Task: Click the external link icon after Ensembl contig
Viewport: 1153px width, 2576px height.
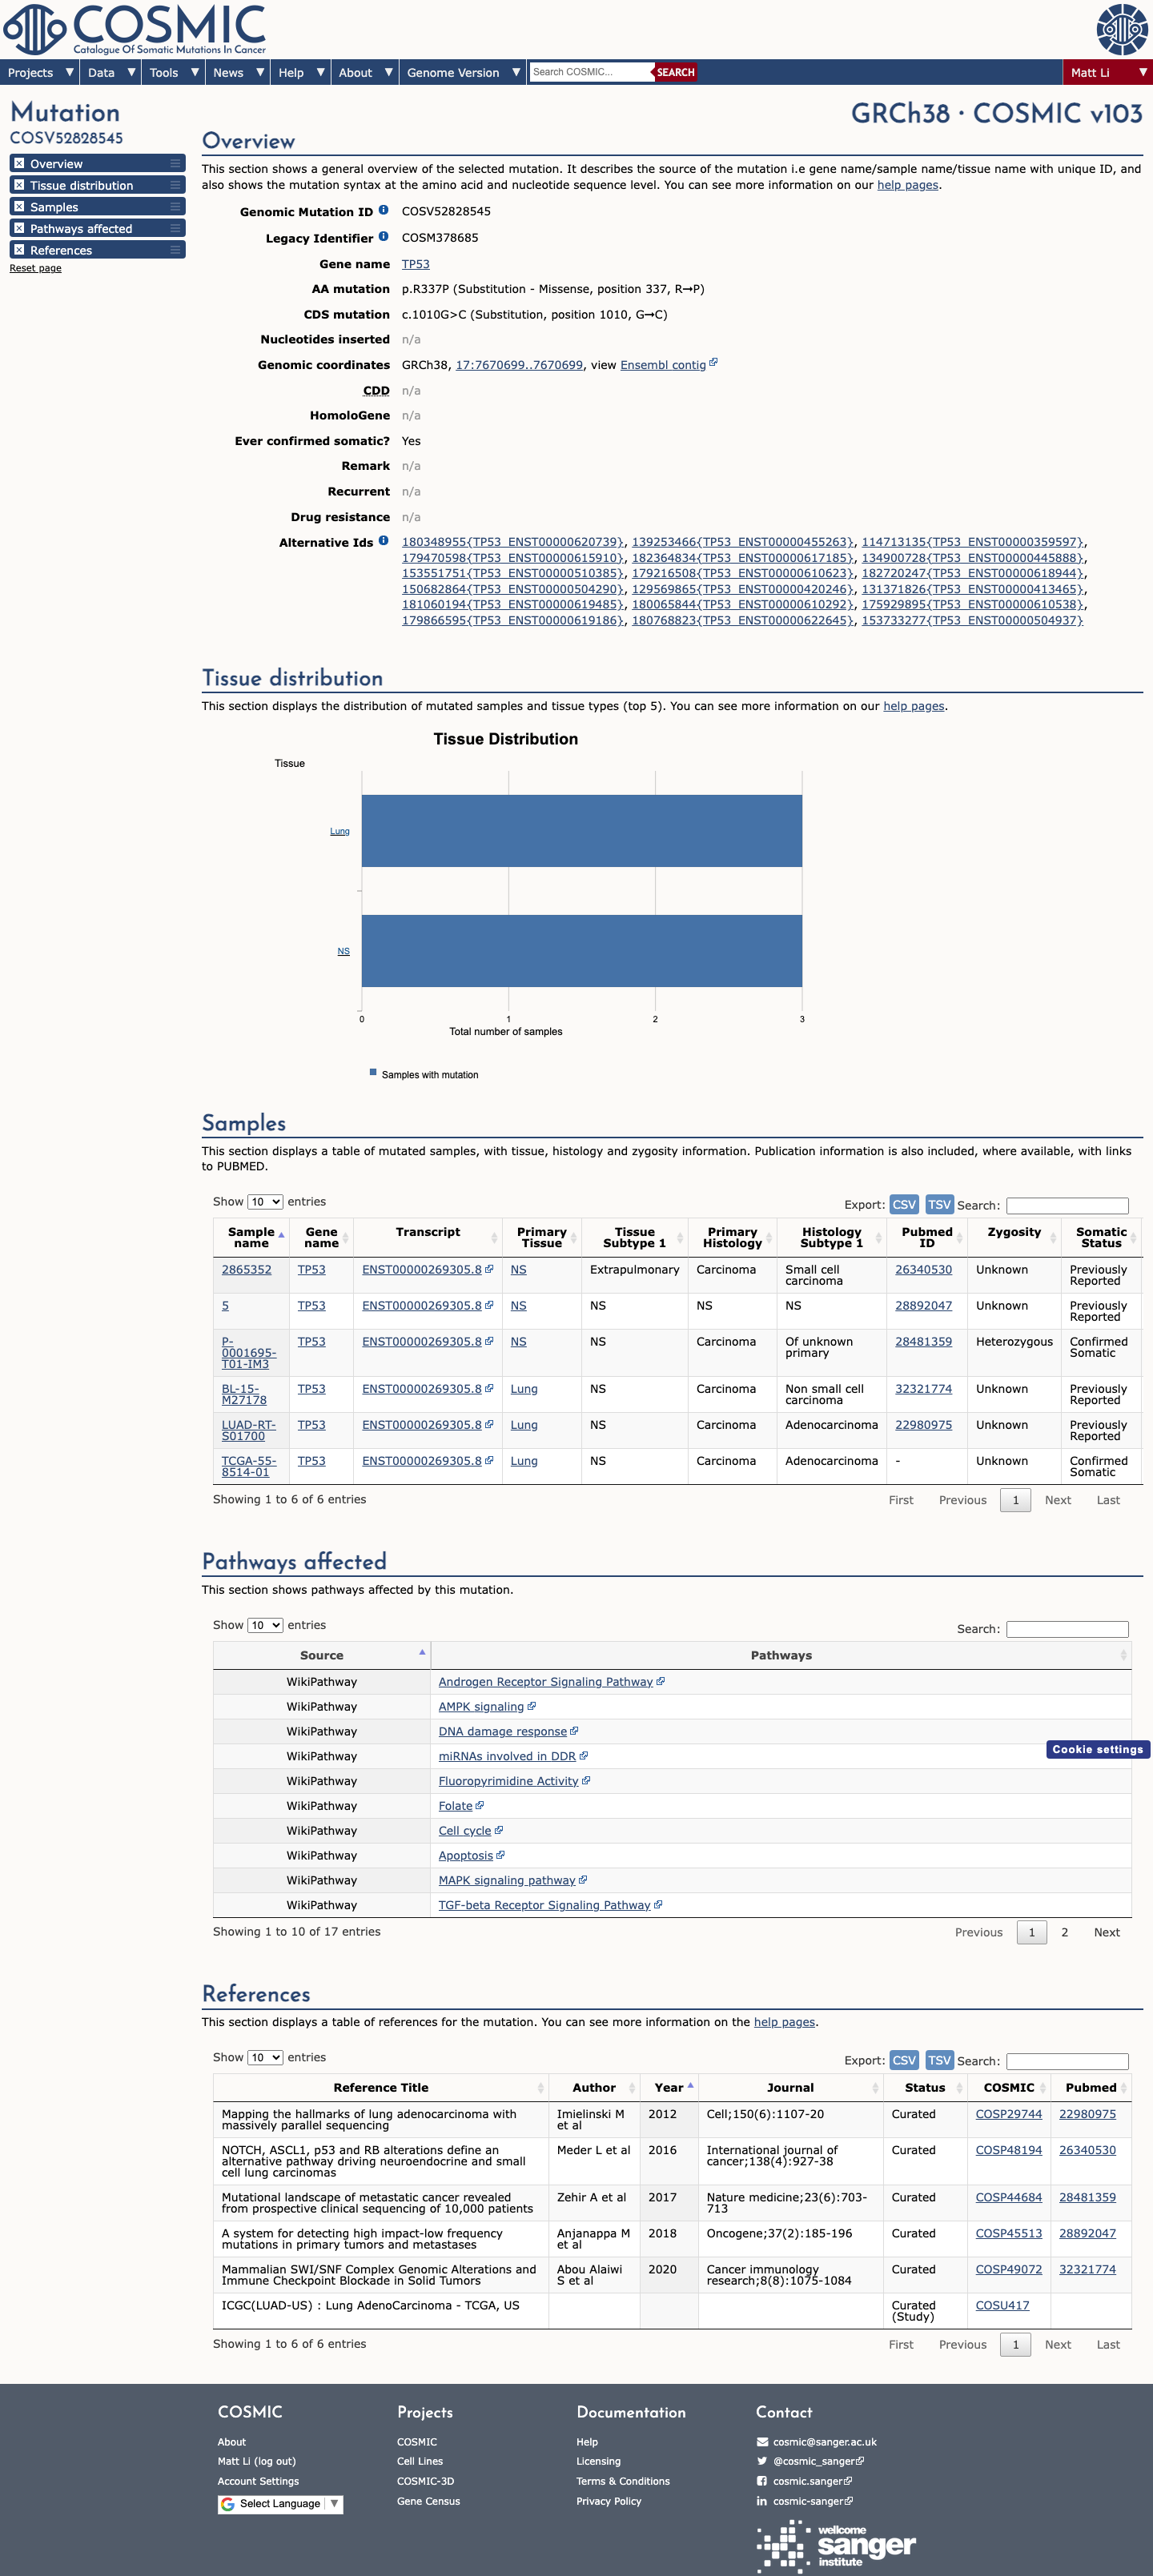Action: (713, 363)
